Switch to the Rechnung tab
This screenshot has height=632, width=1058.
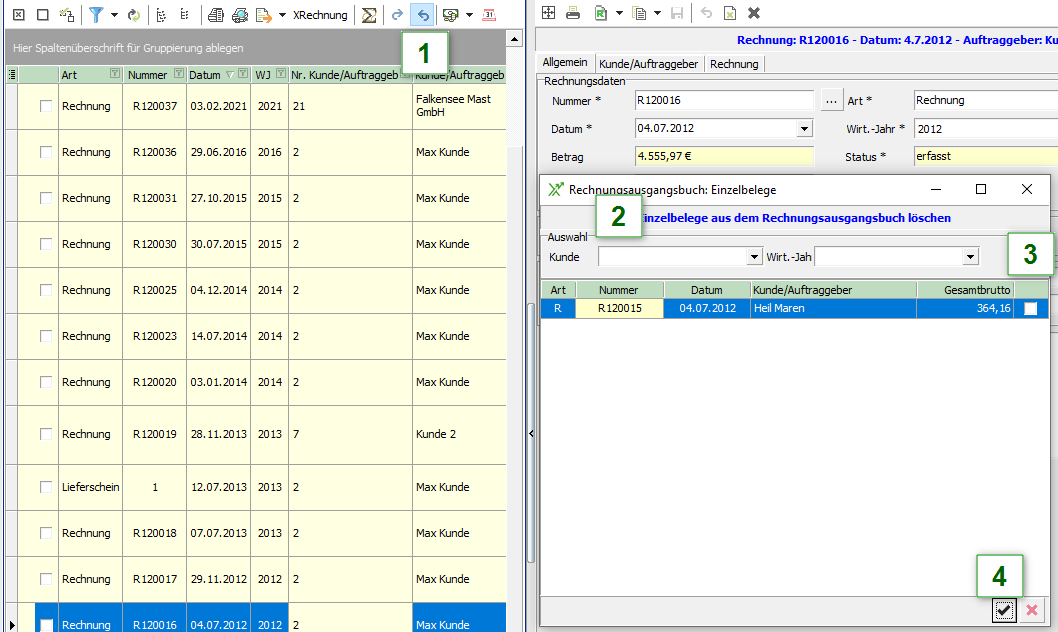click(x=734, y=64)
